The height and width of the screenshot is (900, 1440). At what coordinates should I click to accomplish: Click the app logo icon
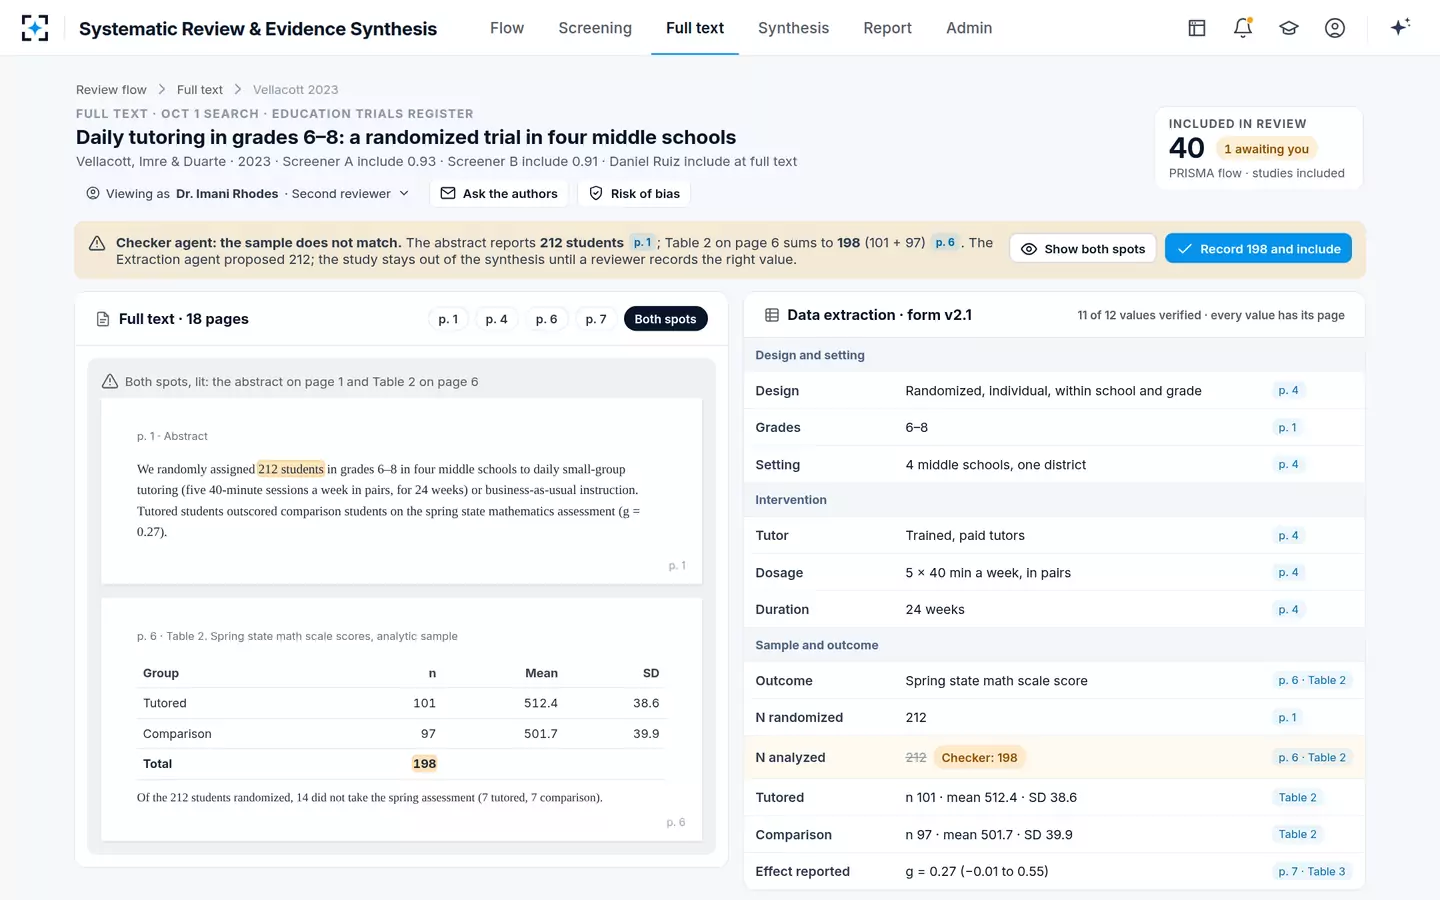(x=35, y=28)
